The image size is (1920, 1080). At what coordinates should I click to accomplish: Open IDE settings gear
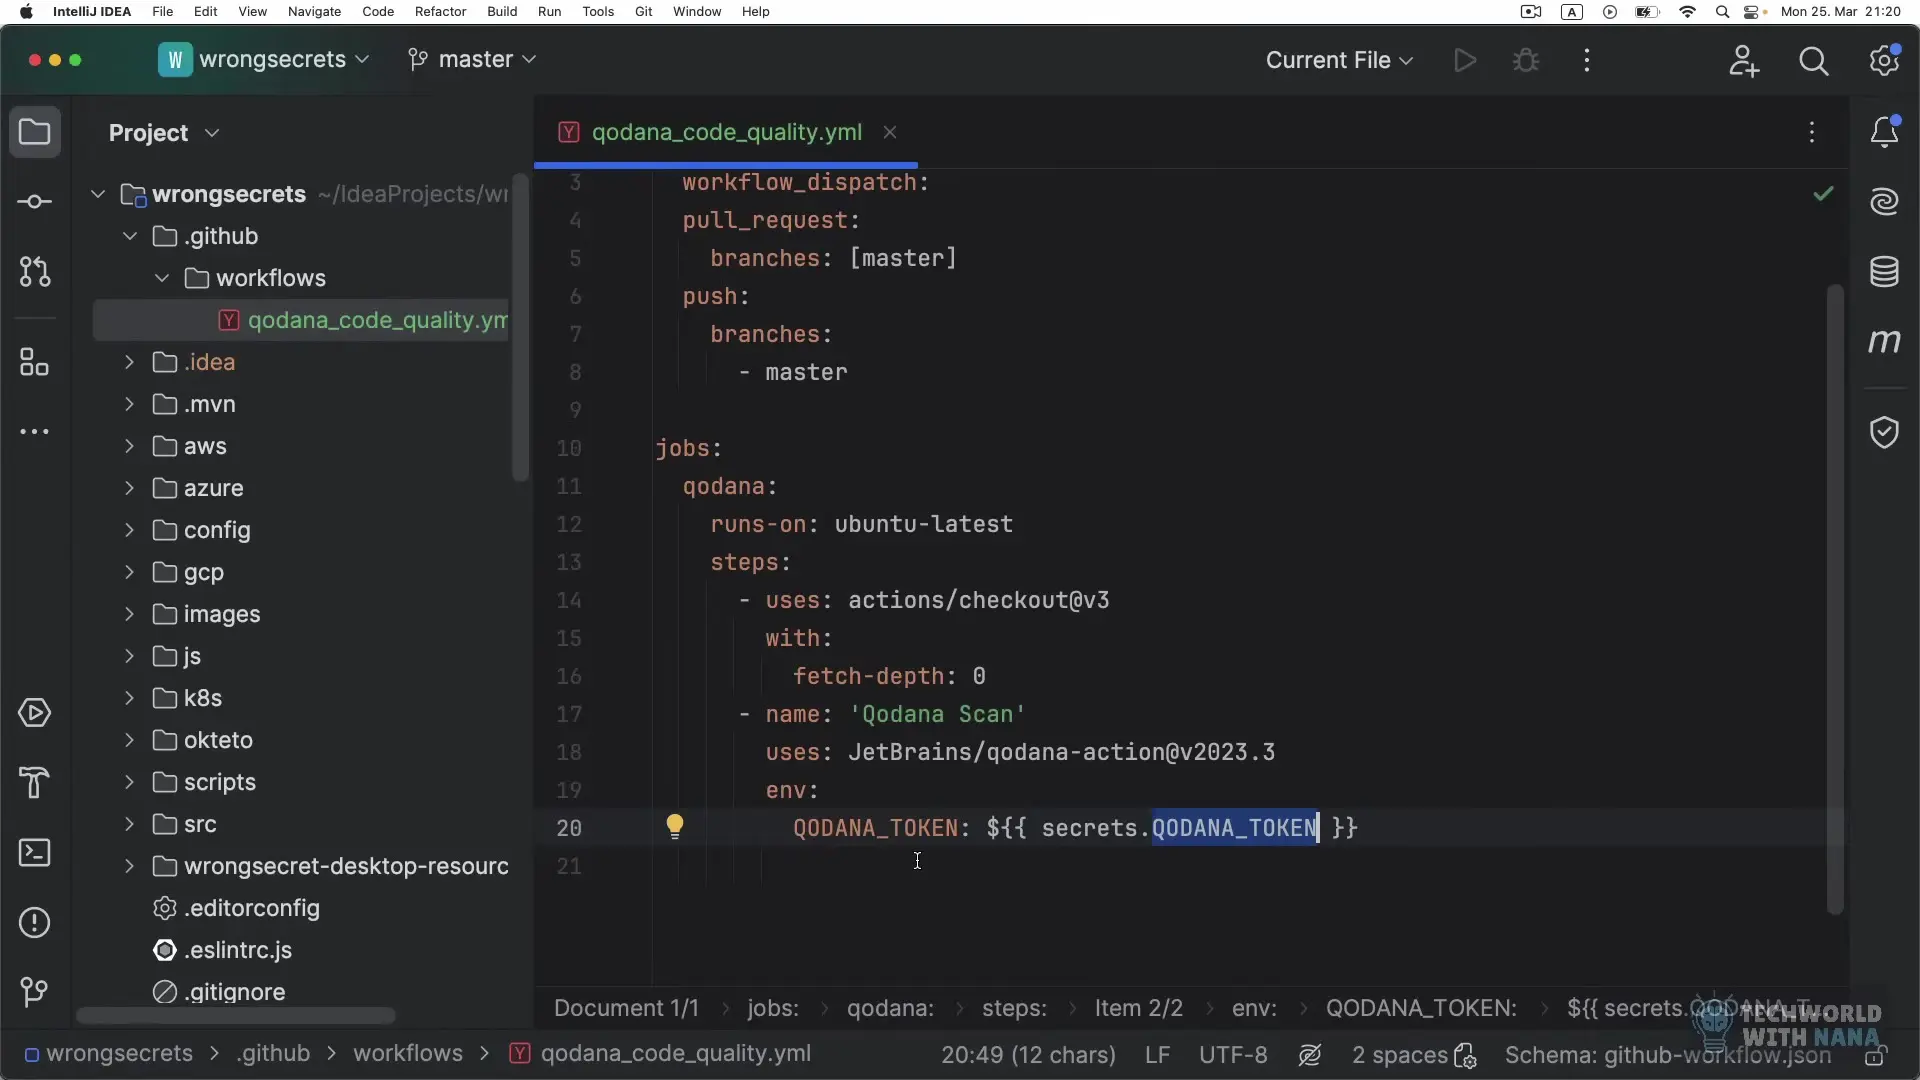[1884, 60]
